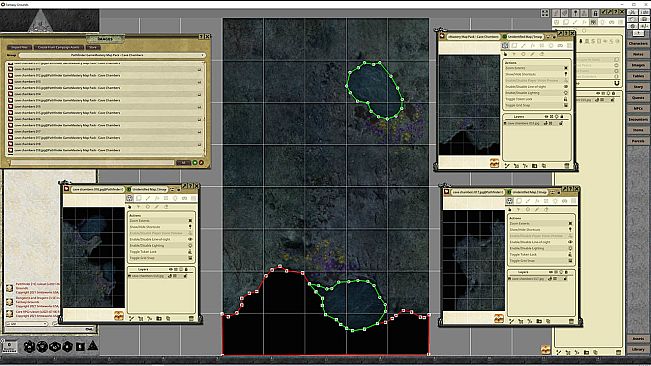Open the NPCs sidebar button

point(638,108)
